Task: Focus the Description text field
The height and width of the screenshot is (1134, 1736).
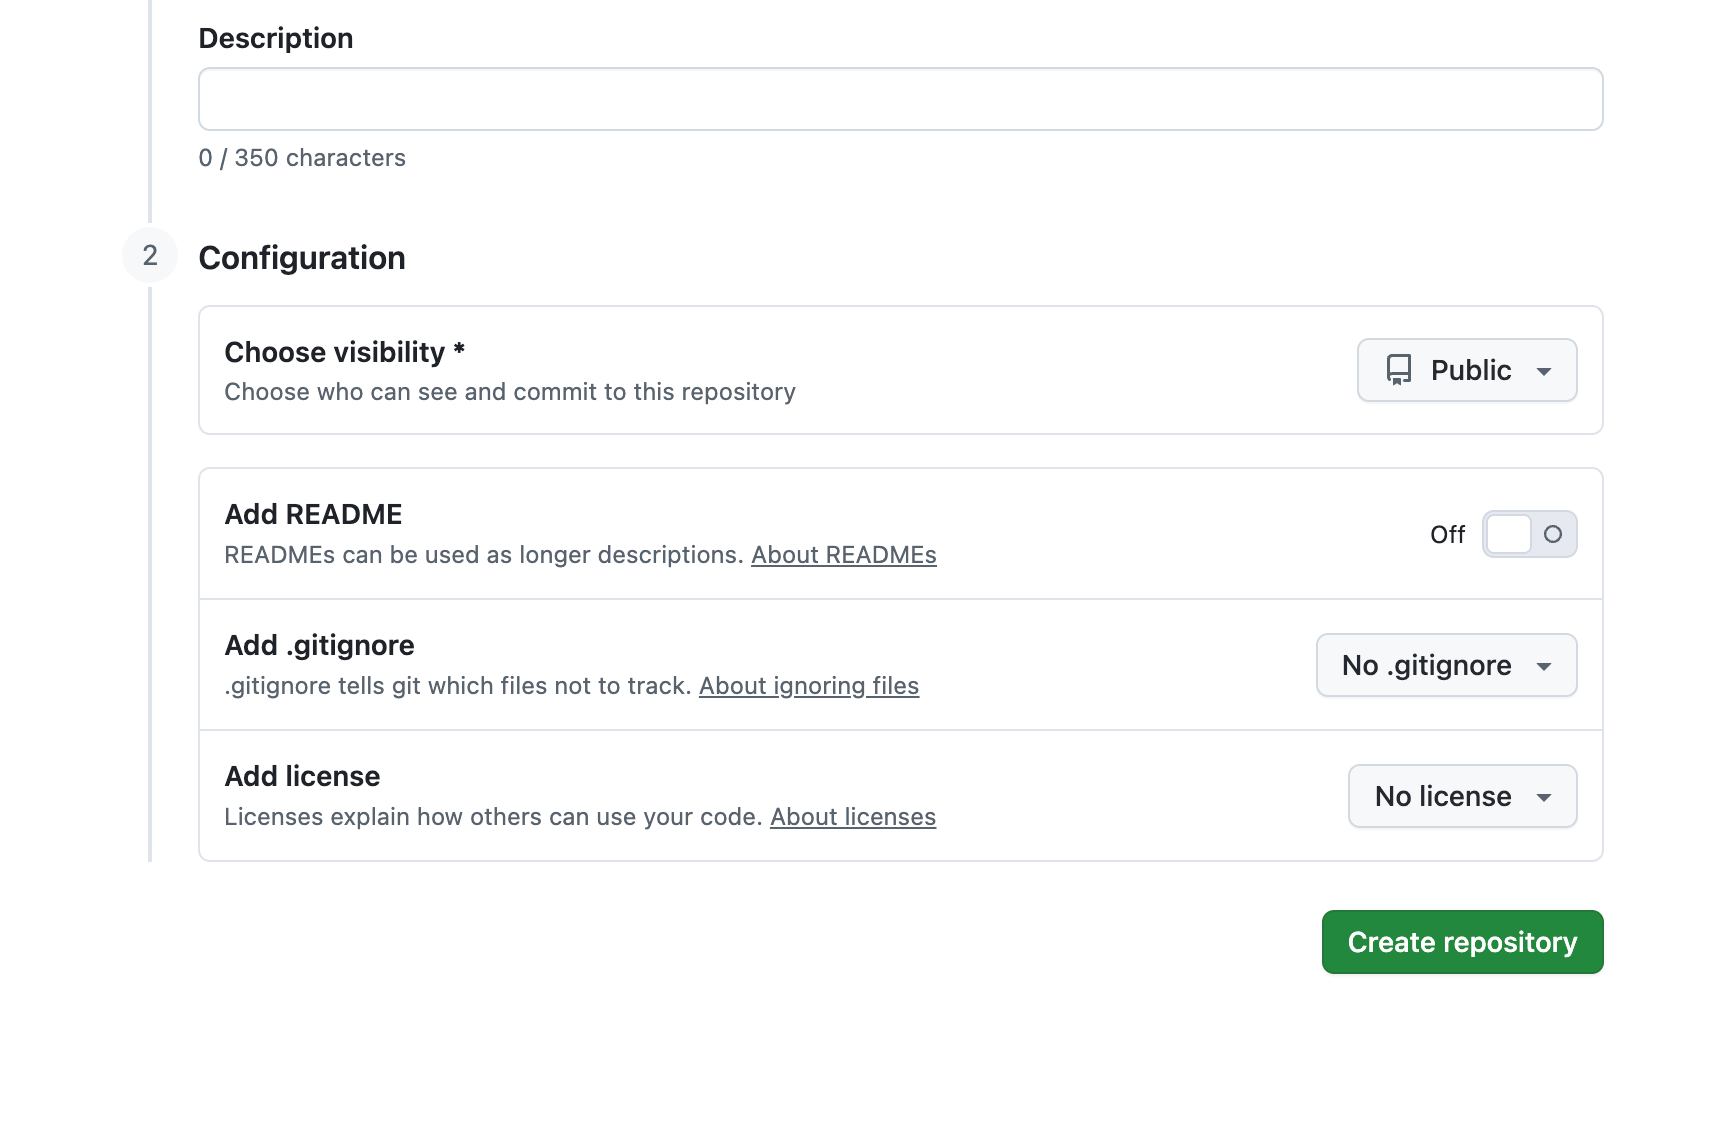Action: click(900, 99)
